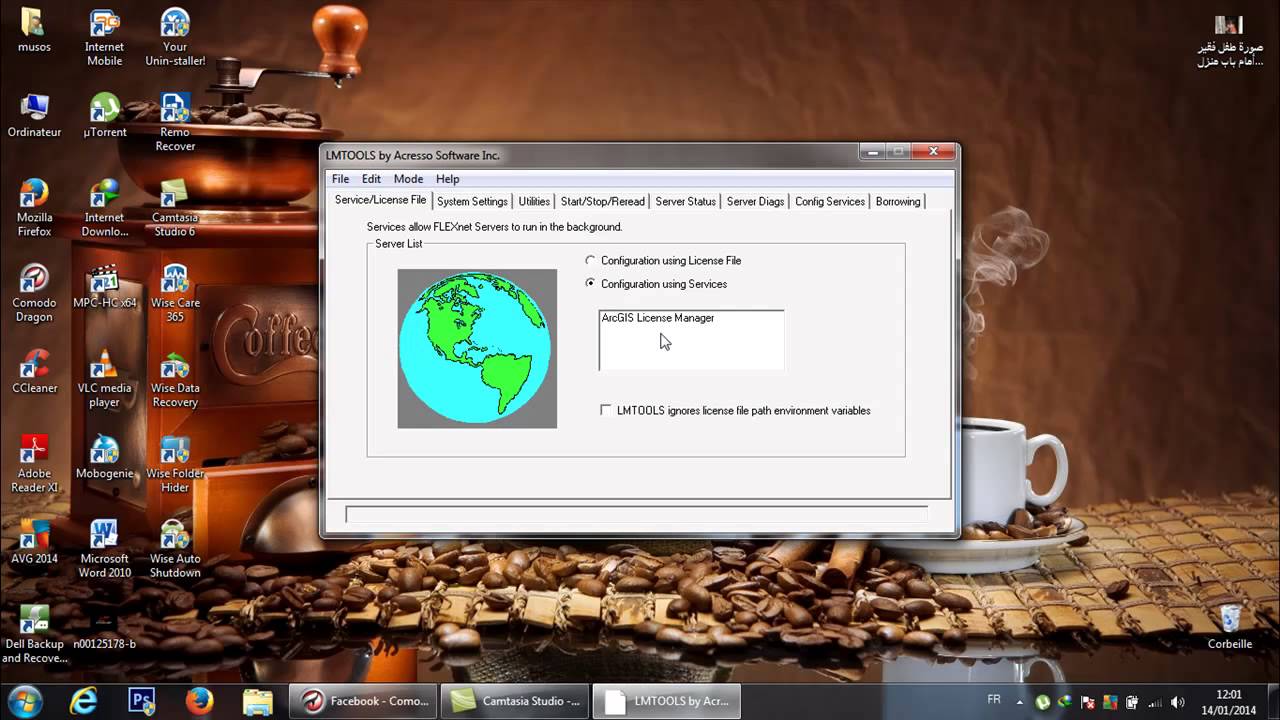This screenshot has width=1280, height=720.
Task: Open Internet Mobile desktop shortcut
Action: point(104,38)
